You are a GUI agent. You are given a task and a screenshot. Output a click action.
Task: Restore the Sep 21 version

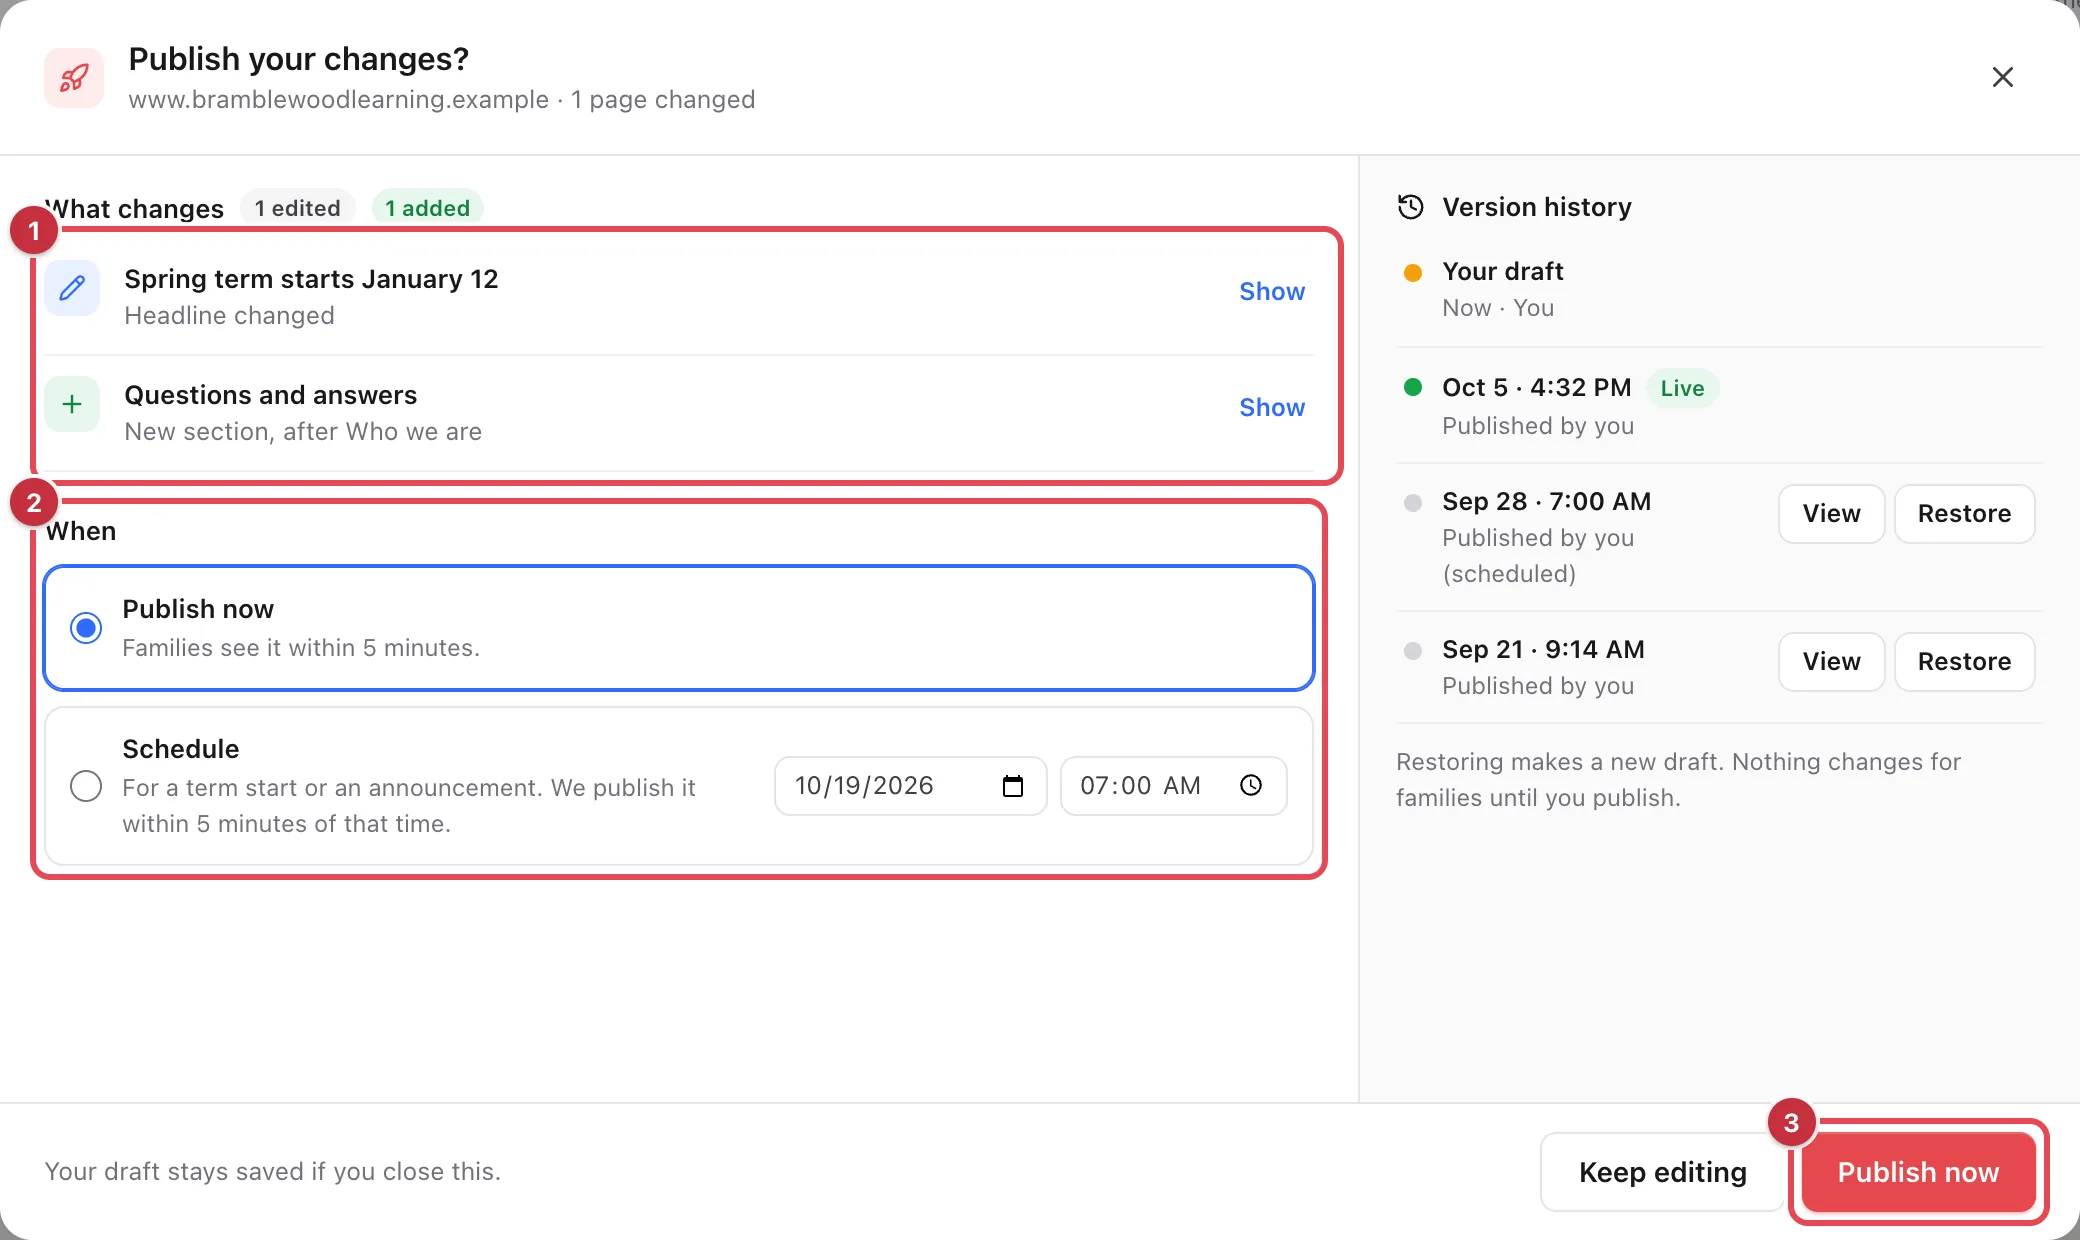pos(1964,662)
